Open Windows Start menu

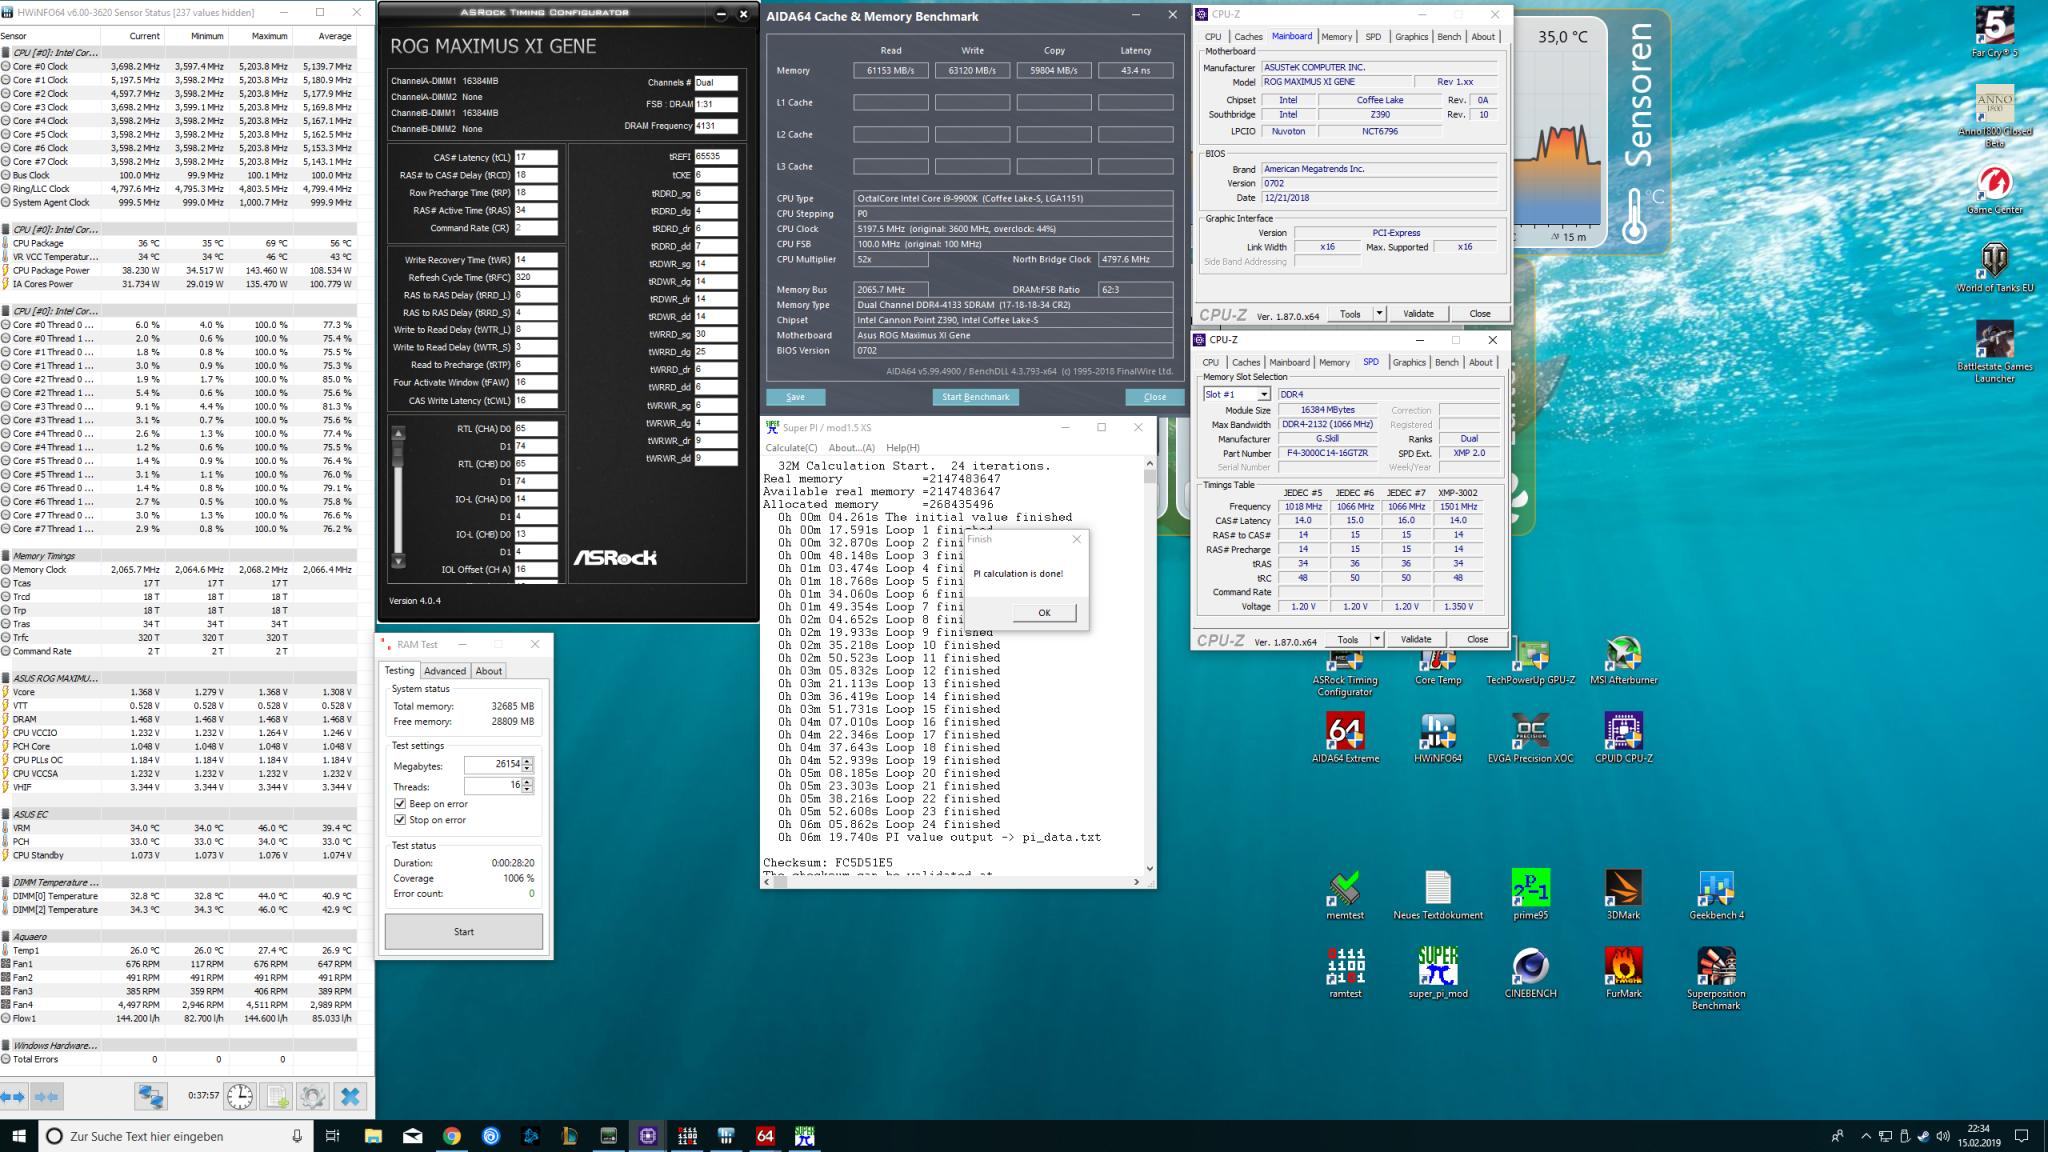19,1135
